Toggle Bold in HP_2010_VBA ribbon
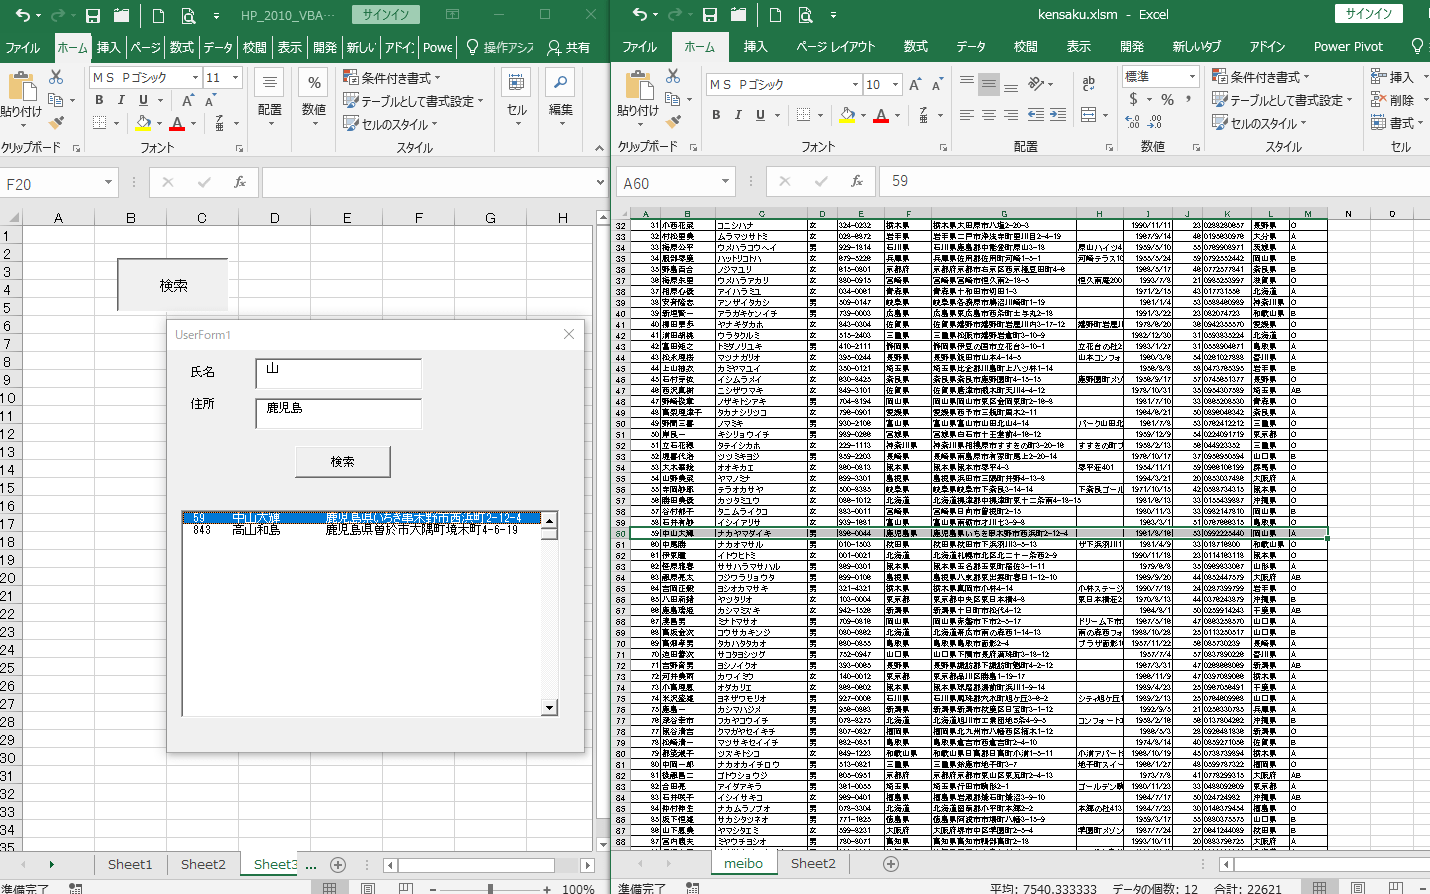Screen dimensions: 1430x894 pyautogui.click(x=99, y=100)
